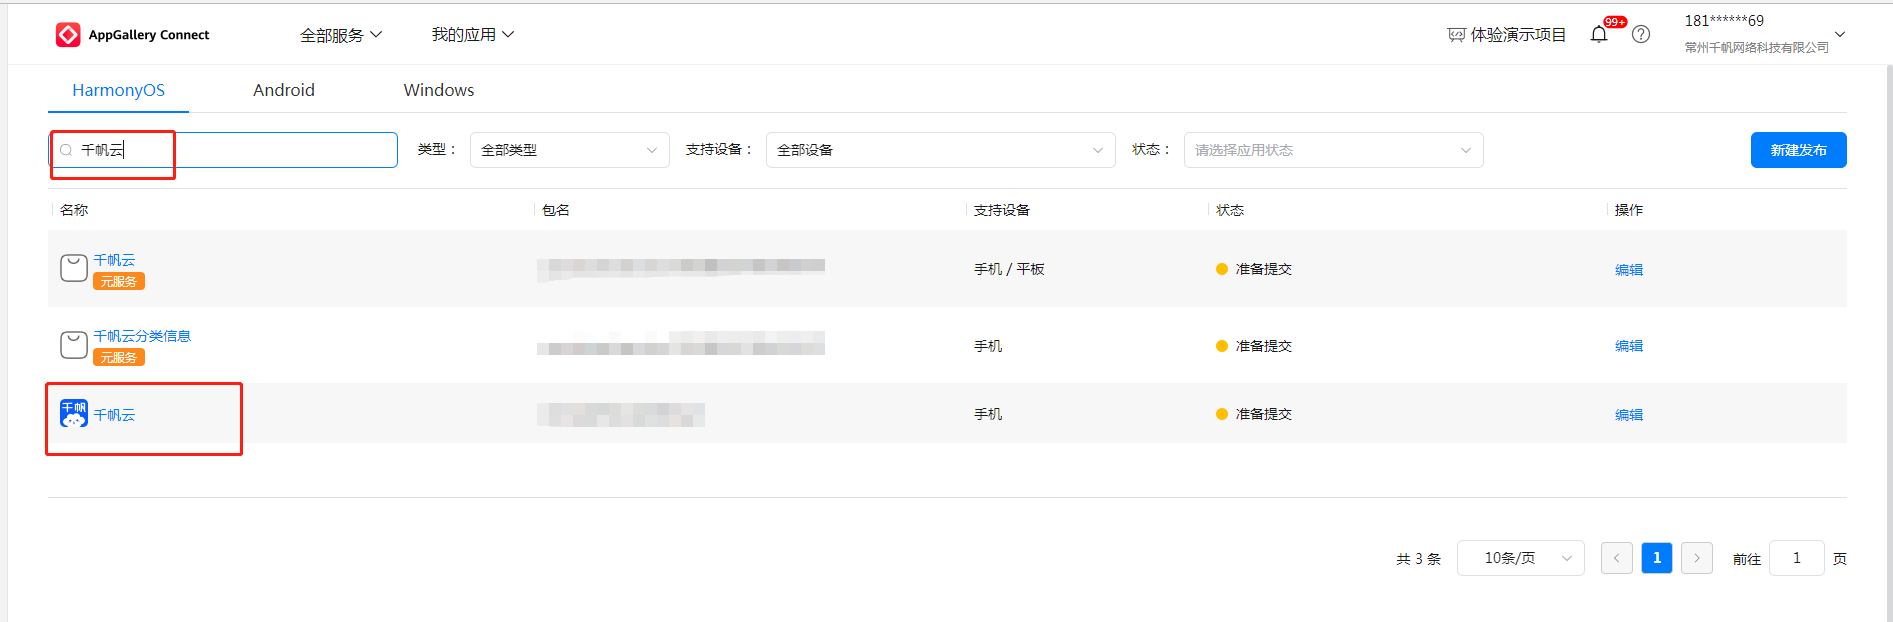
Task: Click the account name 181******69
Action: point(1724,21)
